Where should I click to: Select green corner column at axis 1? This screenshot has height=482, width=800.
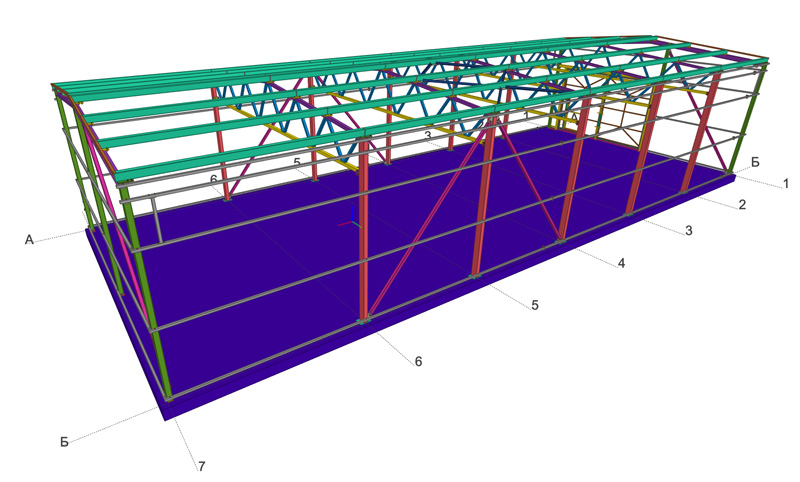[x=746, y=125]
